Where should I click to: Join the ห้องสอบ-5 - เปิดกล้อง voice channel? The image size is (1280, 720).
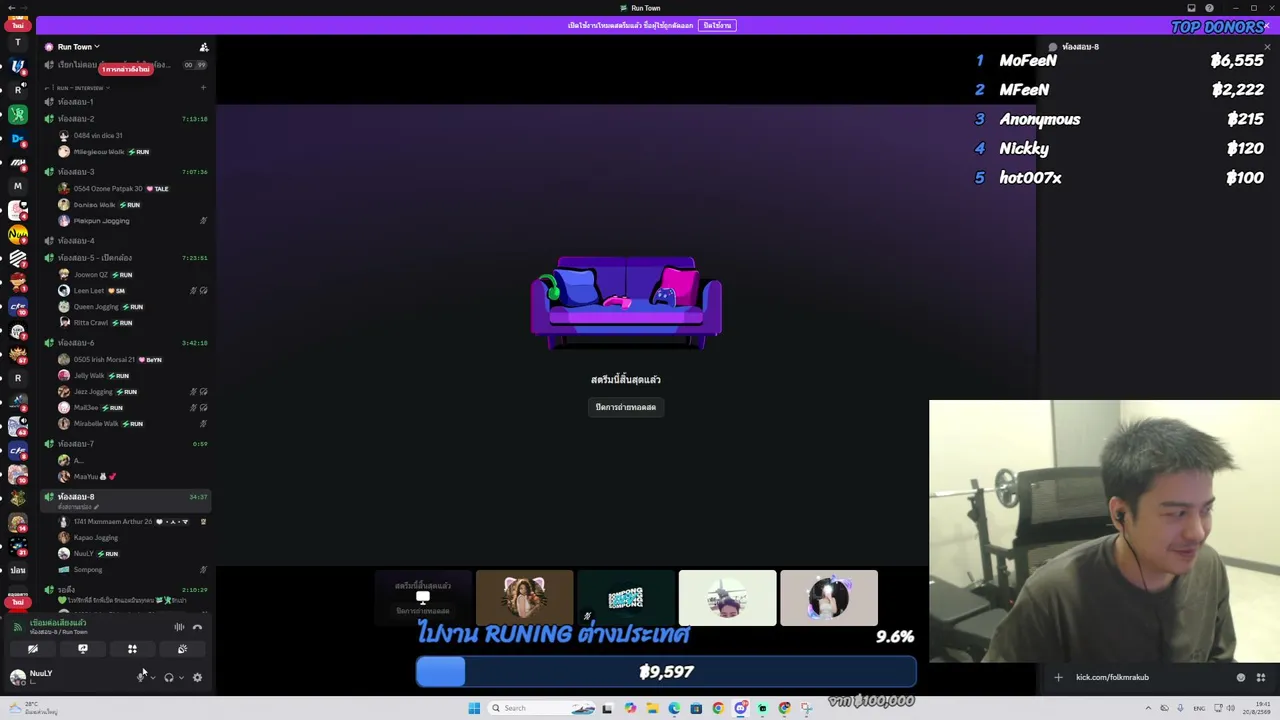[126, 258]
